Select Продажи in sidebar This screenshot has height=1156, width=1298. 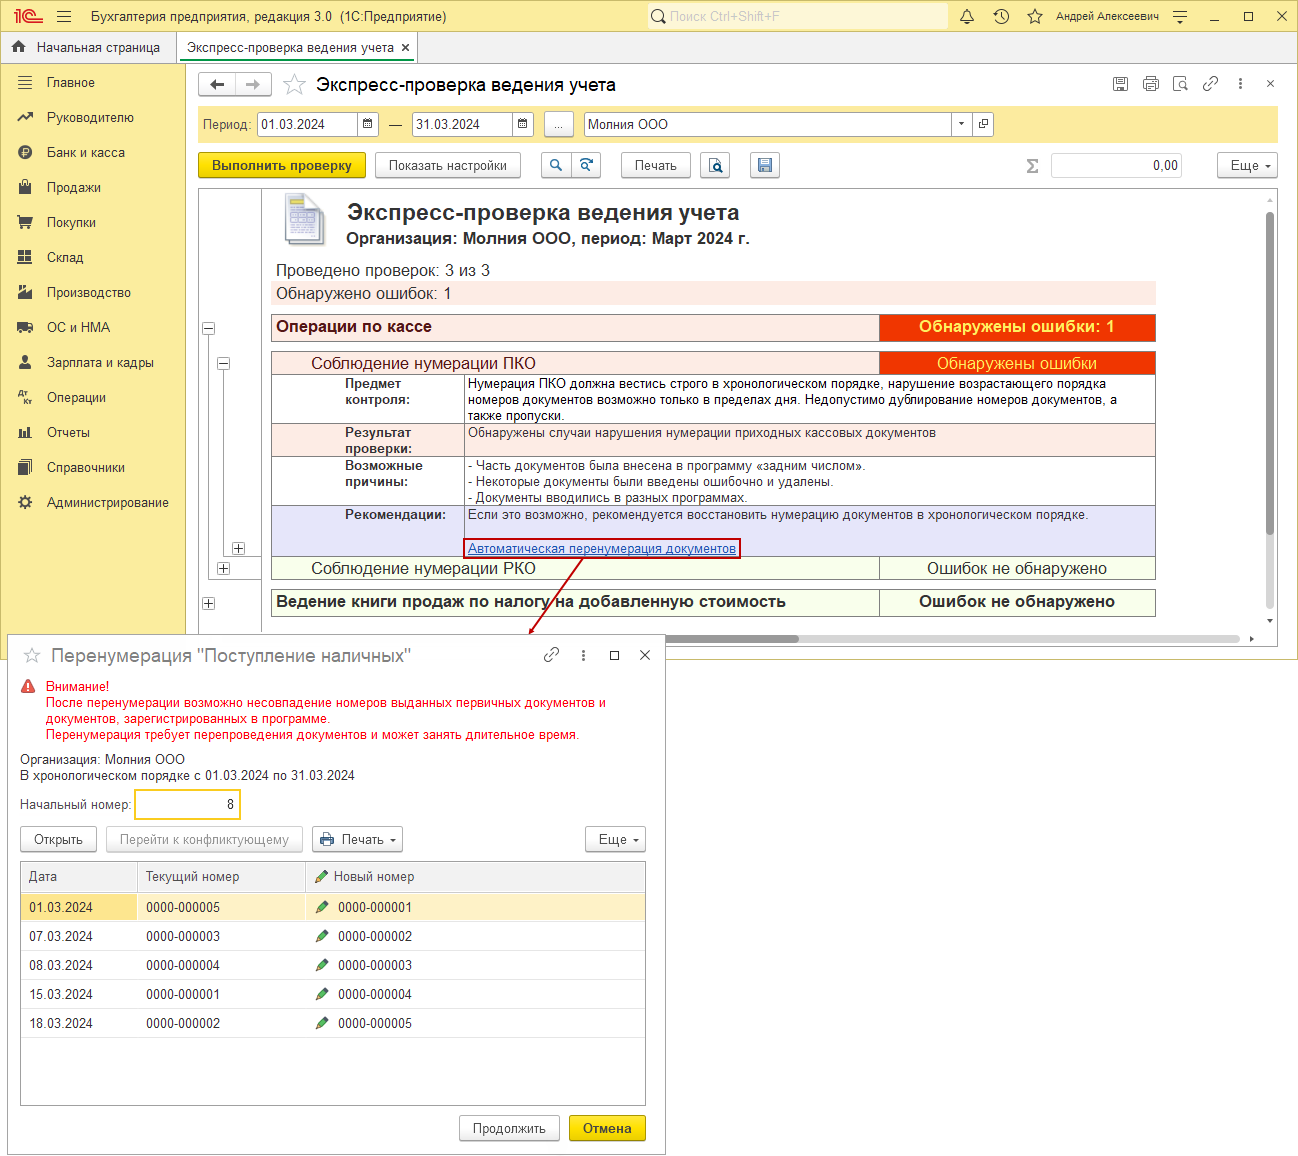pos(93,187)
